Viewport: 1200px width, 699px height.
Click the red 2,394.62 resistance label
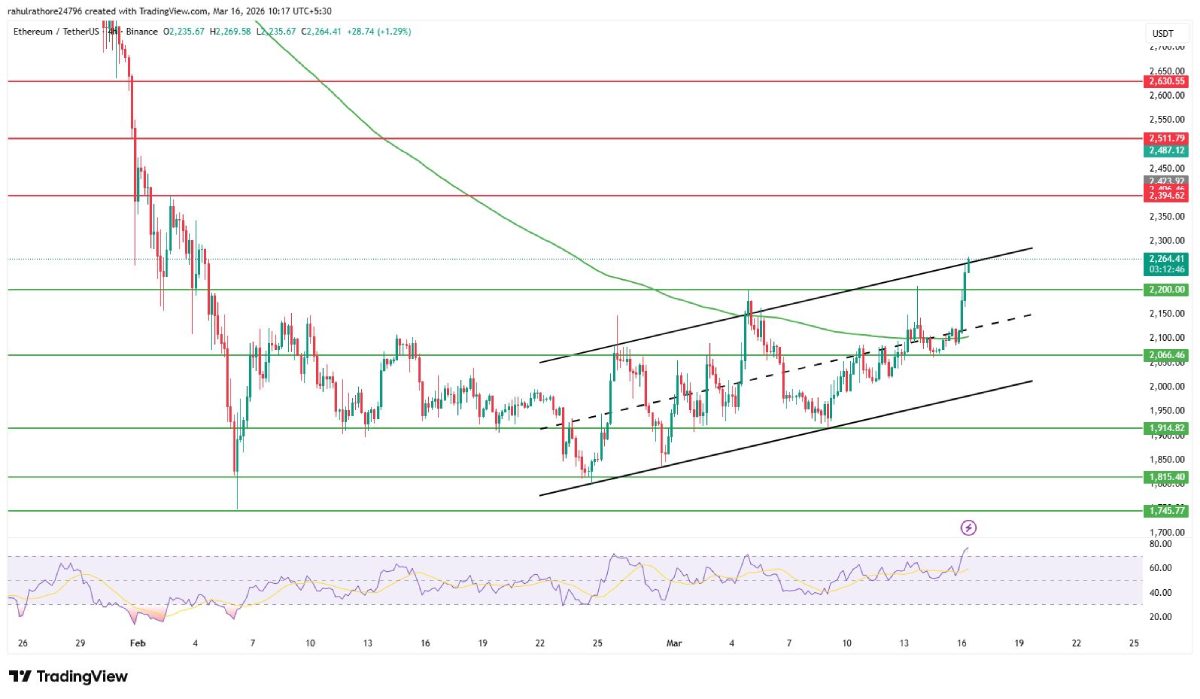[1166, 196]
